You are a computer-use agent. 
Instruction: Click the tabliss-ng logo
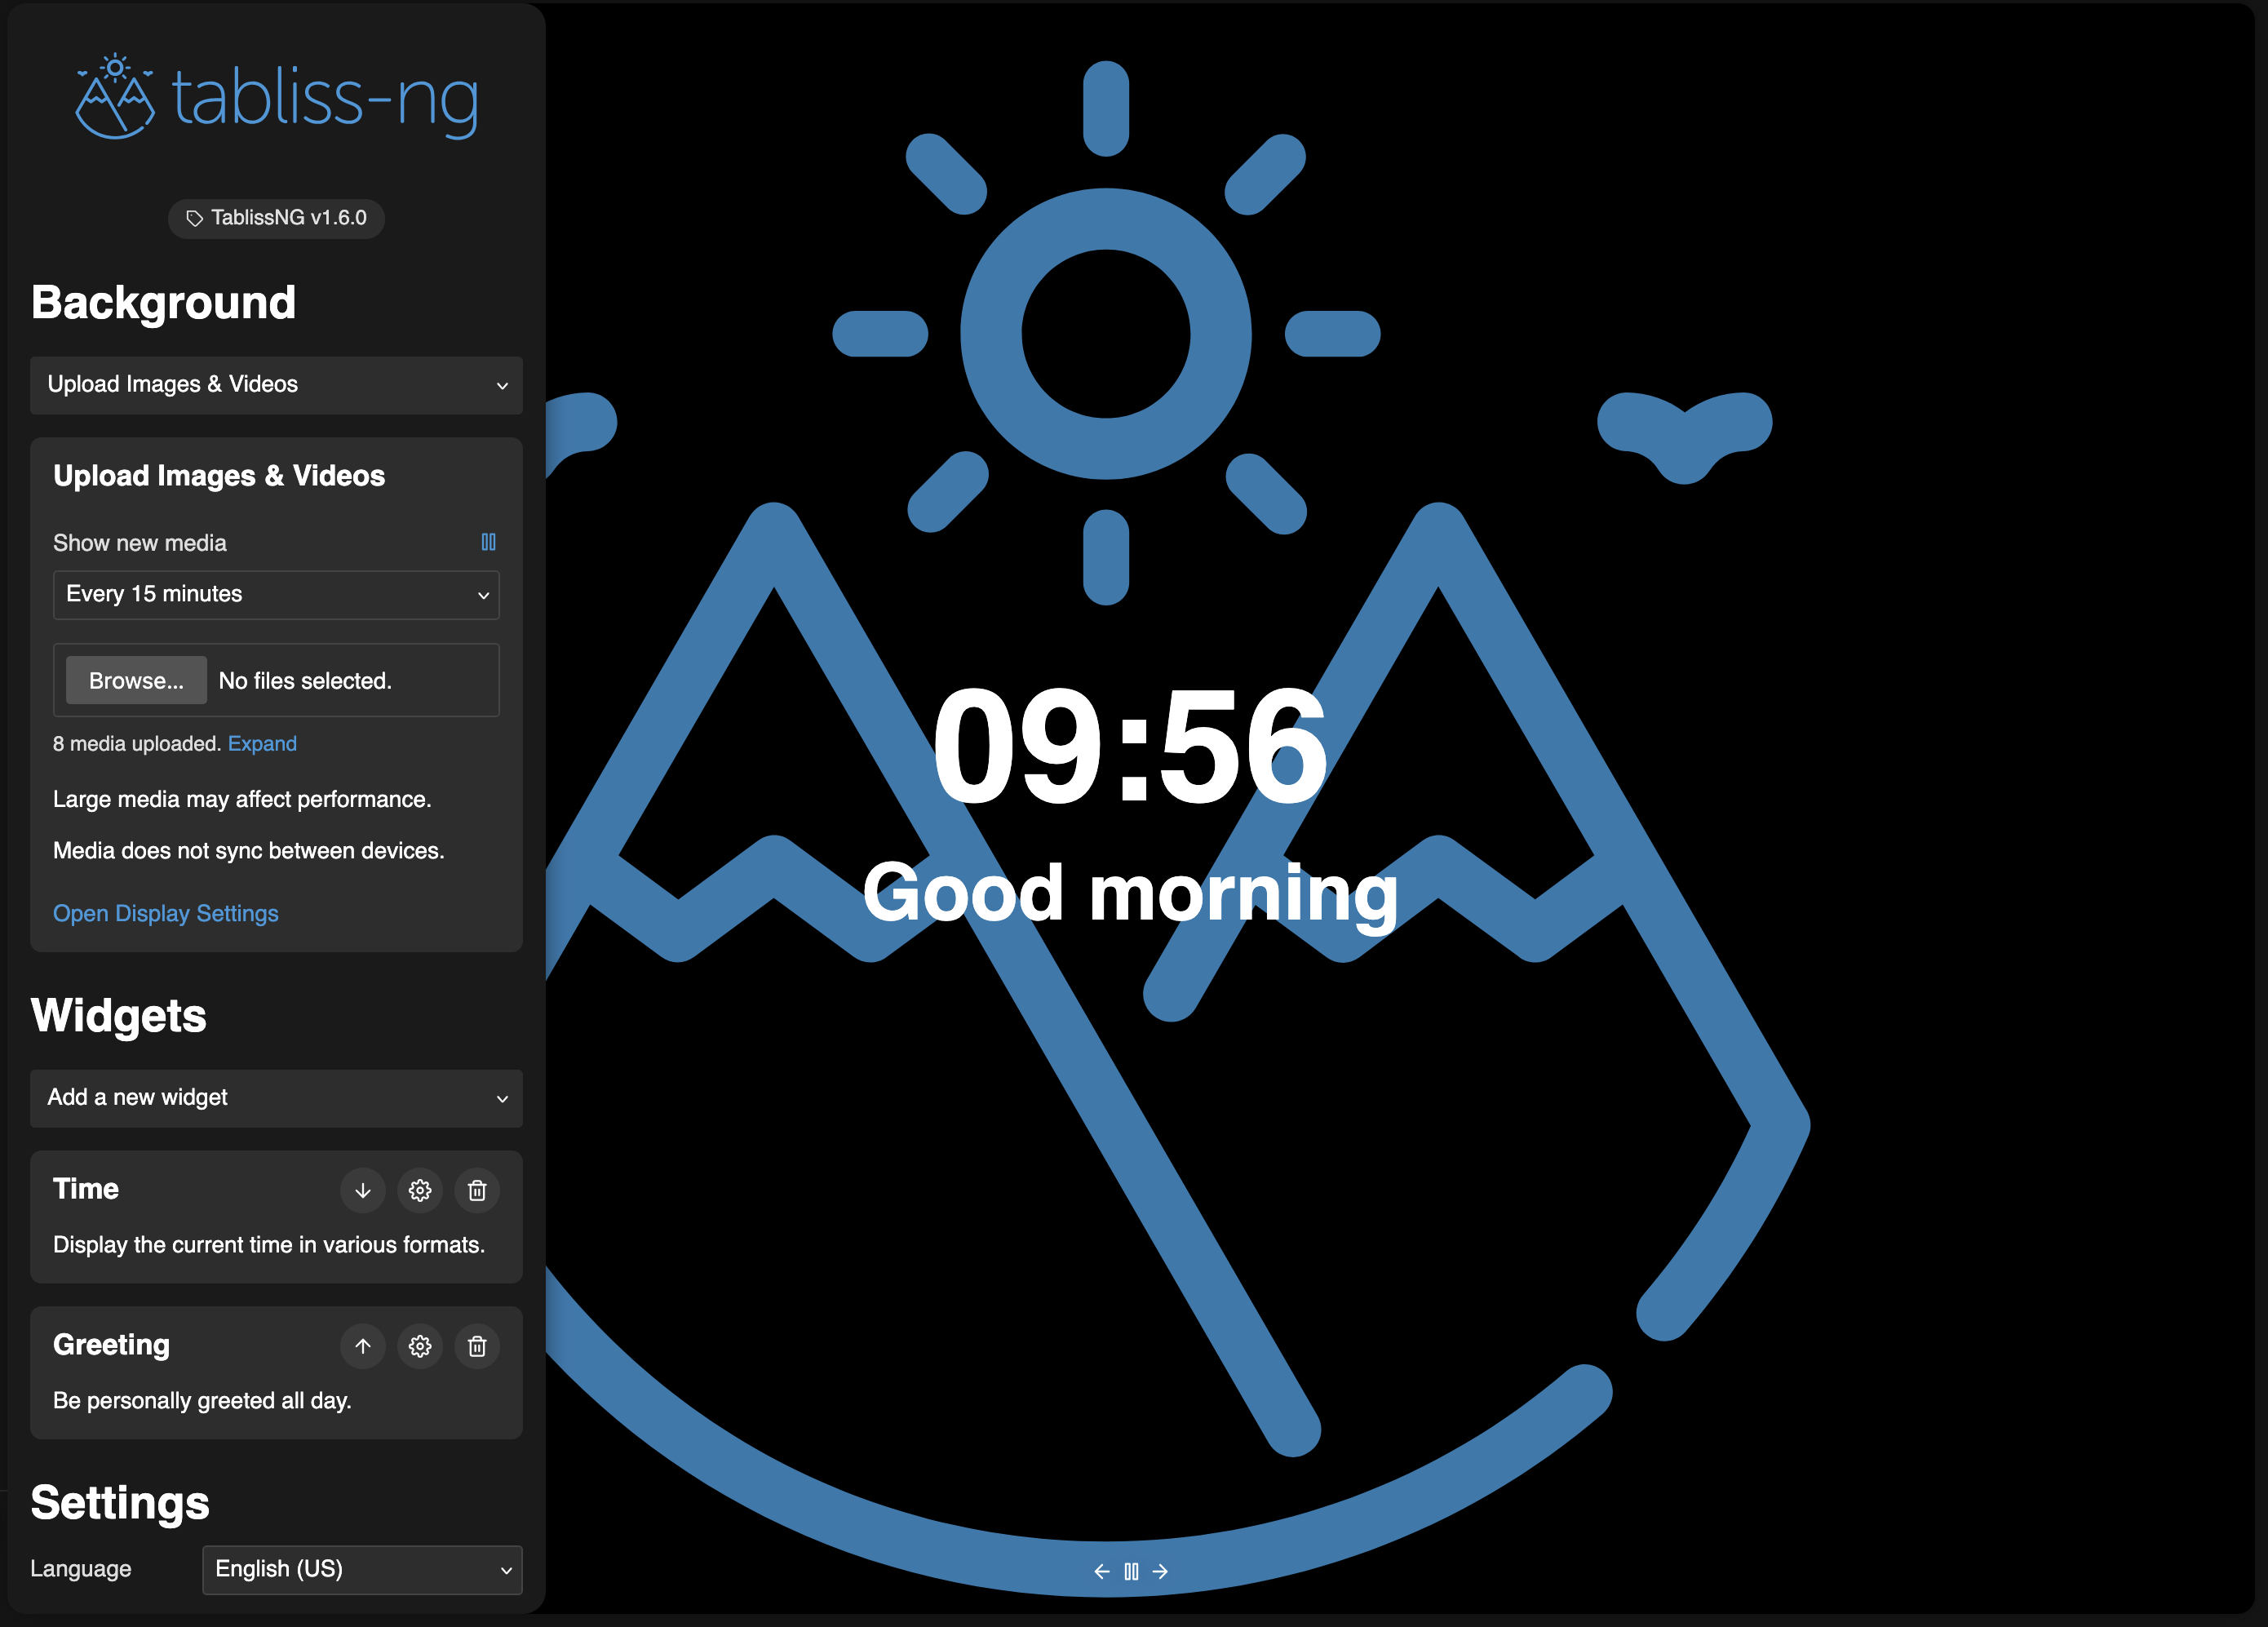click(x=276, y=98)
